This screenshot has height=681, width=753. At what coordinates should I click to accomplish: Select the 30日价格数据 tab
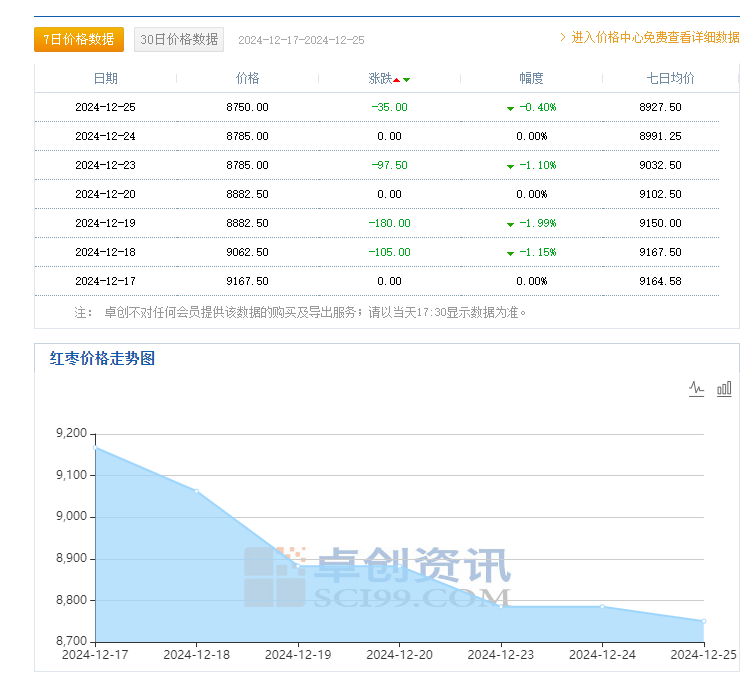pos(179,39)
